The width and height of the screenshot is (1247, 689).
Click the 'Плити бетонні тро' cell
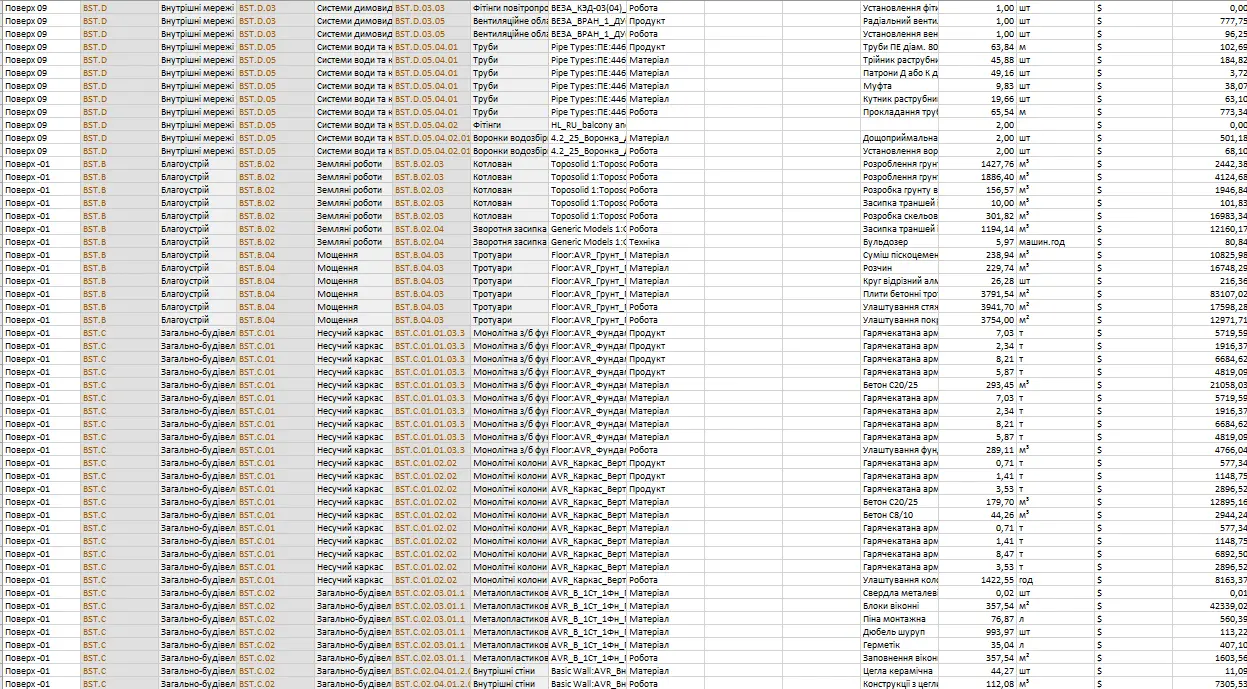click(900, 293)
